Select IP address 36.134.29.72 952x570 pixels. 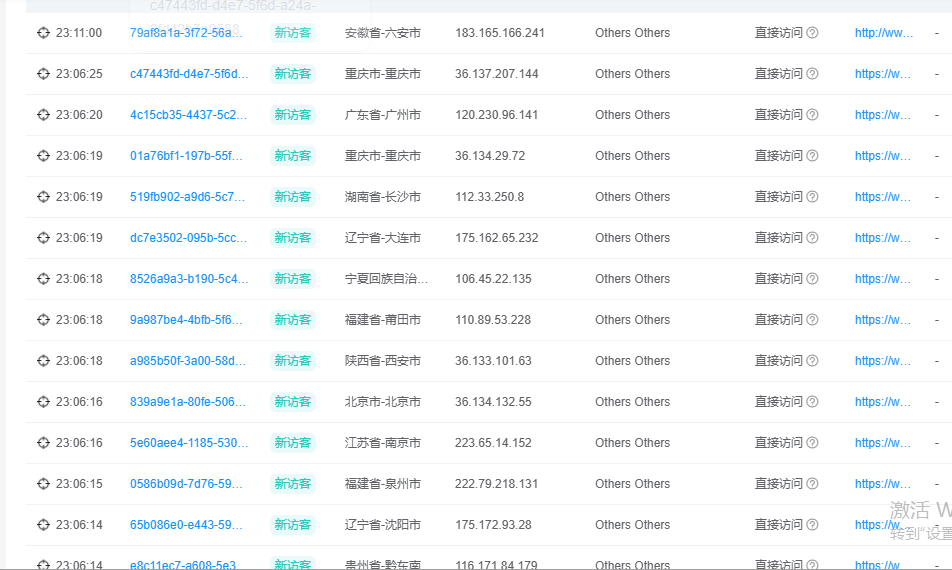(490, 156)
